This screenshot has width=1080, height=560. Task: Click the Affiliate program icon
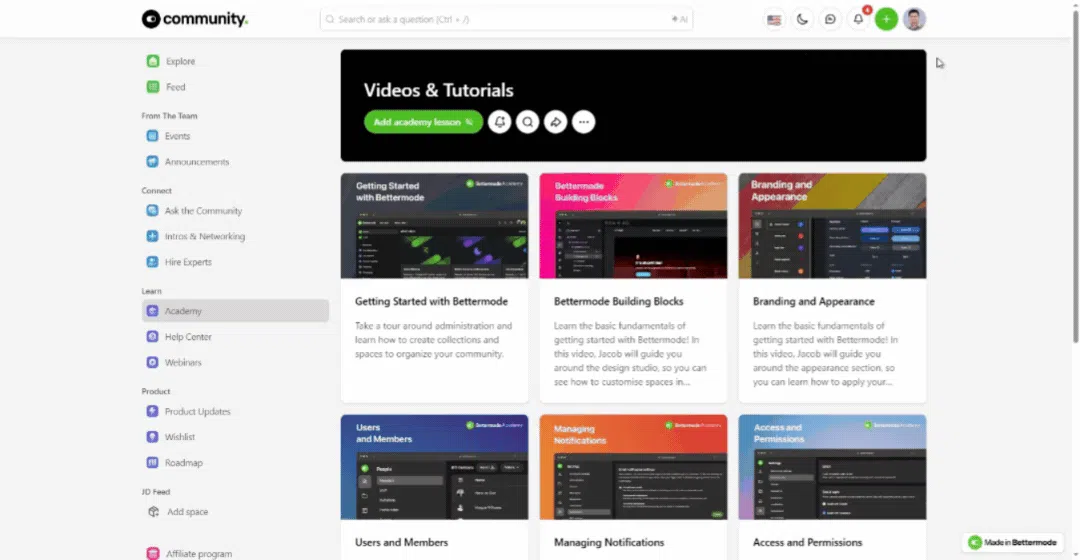tap(153, 553)
